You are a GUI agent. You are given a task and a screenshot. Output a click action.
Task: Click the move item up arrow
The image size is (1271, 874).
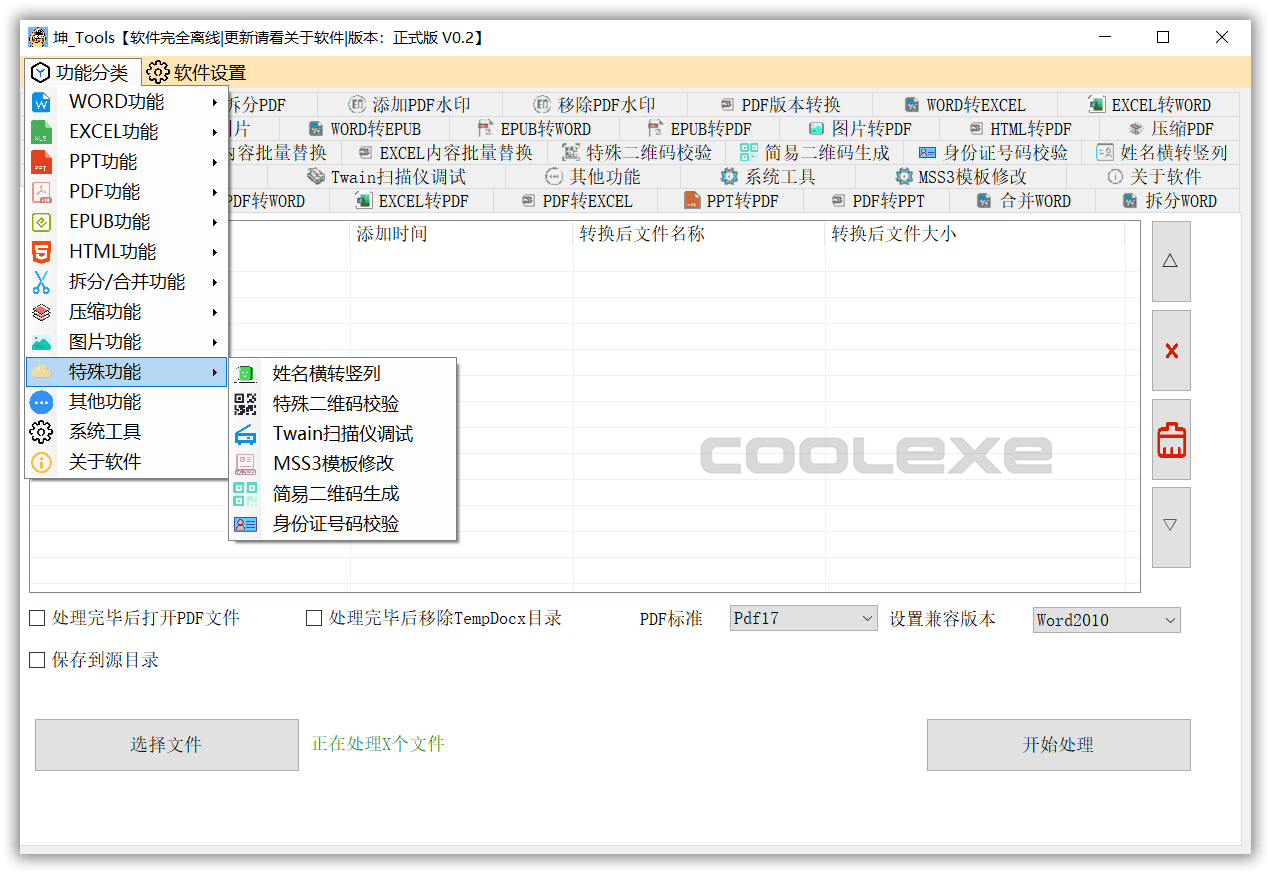point(1170,261)
